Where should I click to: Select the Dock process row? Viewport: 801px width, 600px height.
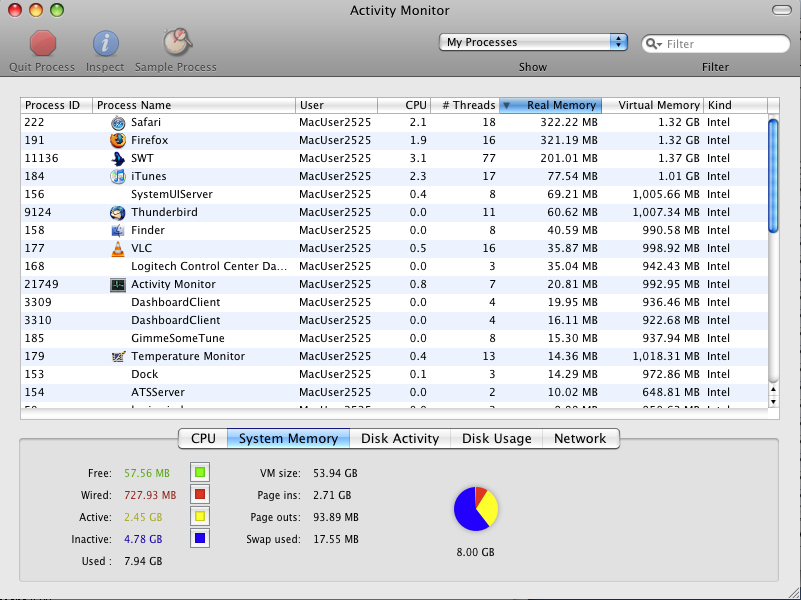point(394,374)
